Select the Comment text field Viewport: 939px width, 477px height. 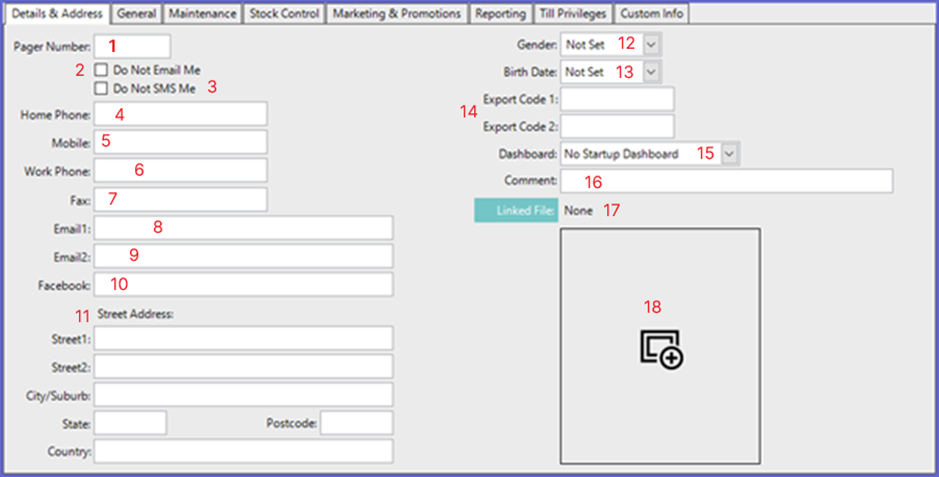click(726, 181)
